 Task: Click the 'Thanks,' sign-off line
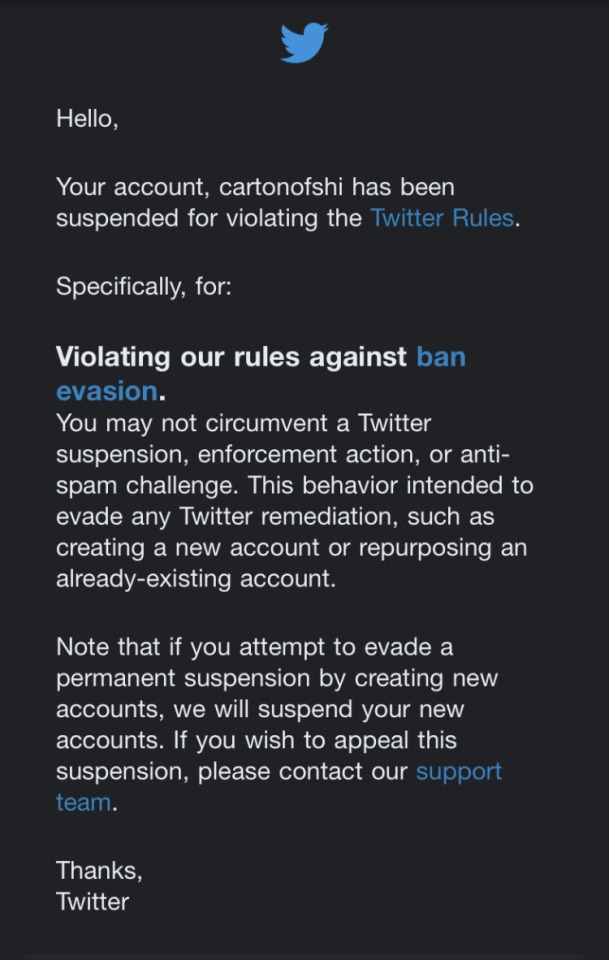(99, 871)
